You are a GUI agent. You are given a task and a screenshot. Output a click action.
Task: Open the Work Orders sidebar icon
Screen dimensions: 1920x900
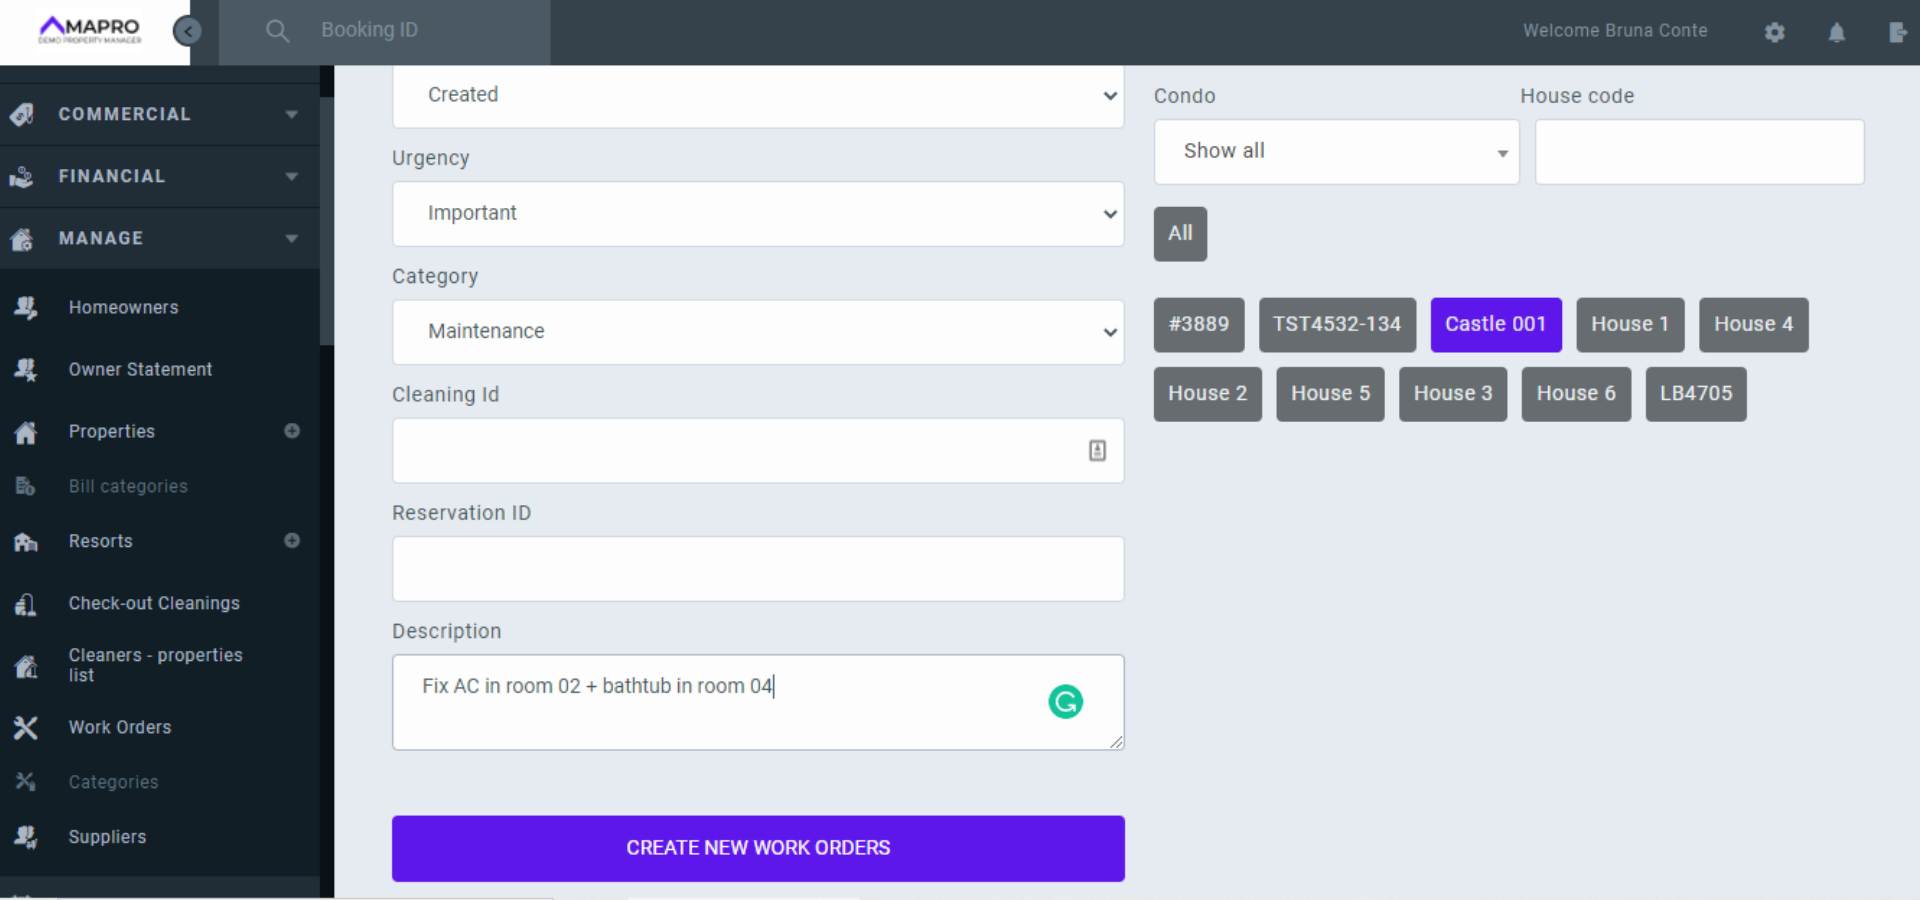26,728
